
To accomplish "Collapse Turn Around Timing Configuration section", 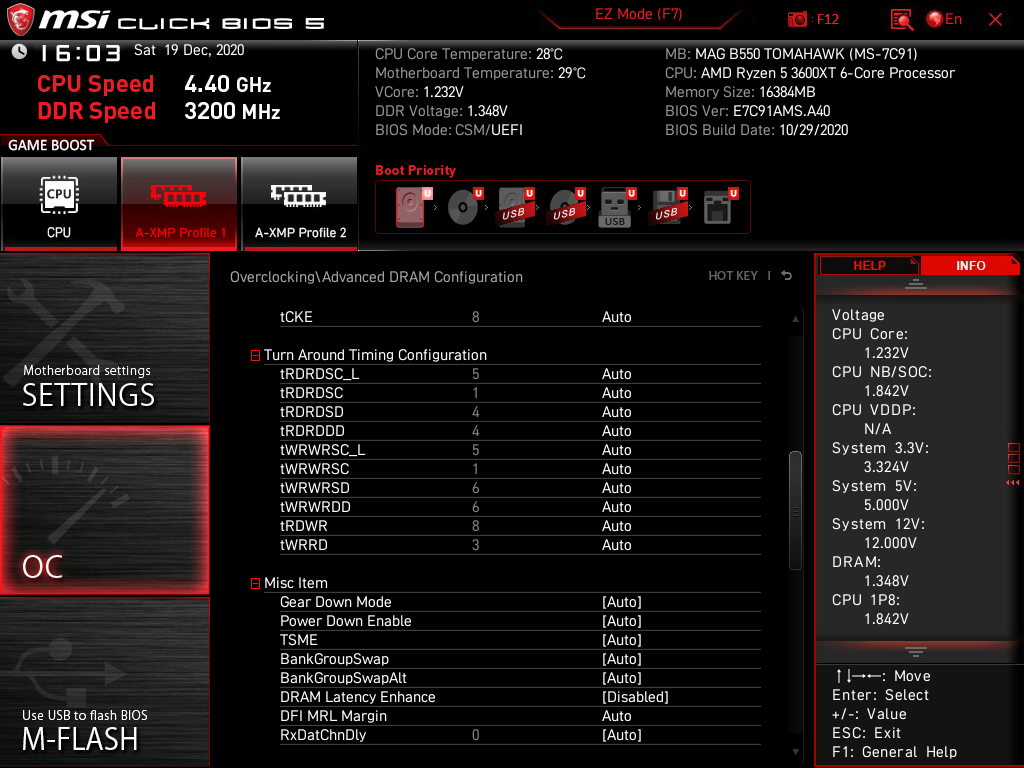I will coord(255,355).
